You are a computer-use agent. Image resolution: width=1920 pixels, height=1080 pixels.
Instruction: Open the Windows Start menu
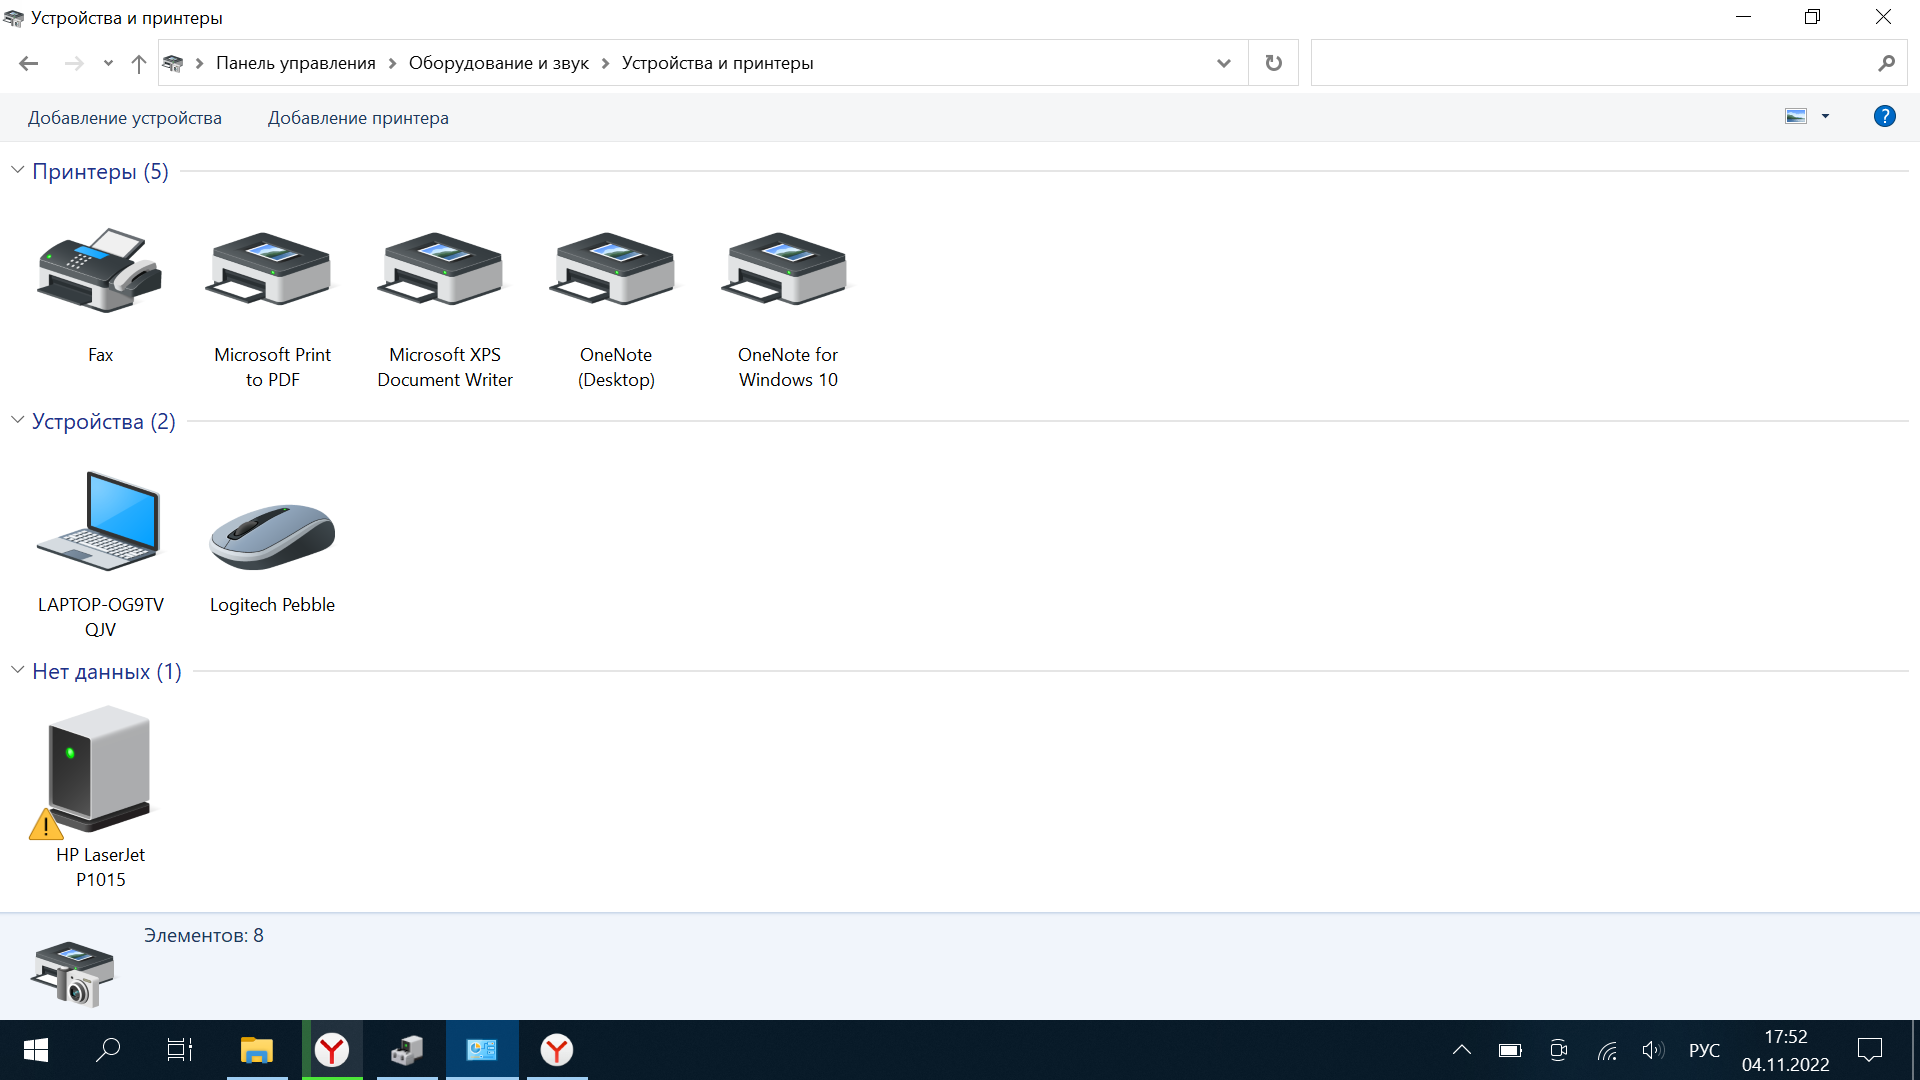coord(34,1050)
